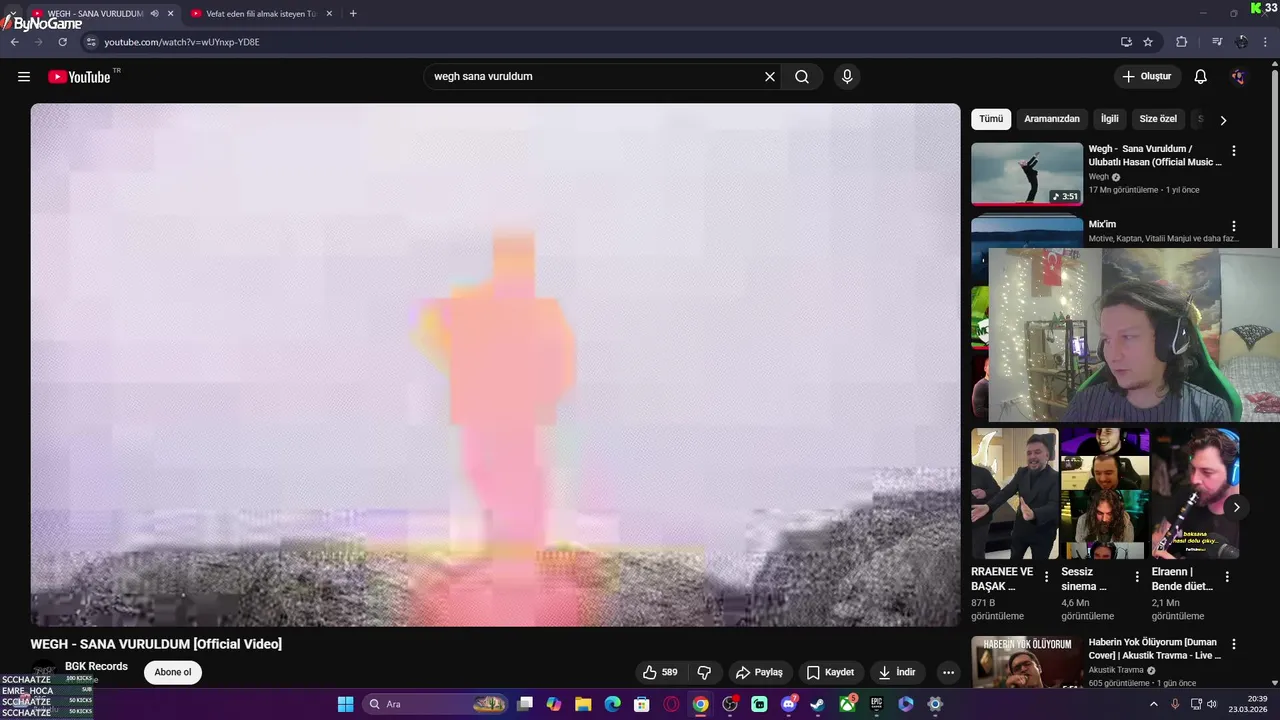This screenshot has width=1280, height=720.
Task: Clear the search box with X icon
Action: click(770, 77)
